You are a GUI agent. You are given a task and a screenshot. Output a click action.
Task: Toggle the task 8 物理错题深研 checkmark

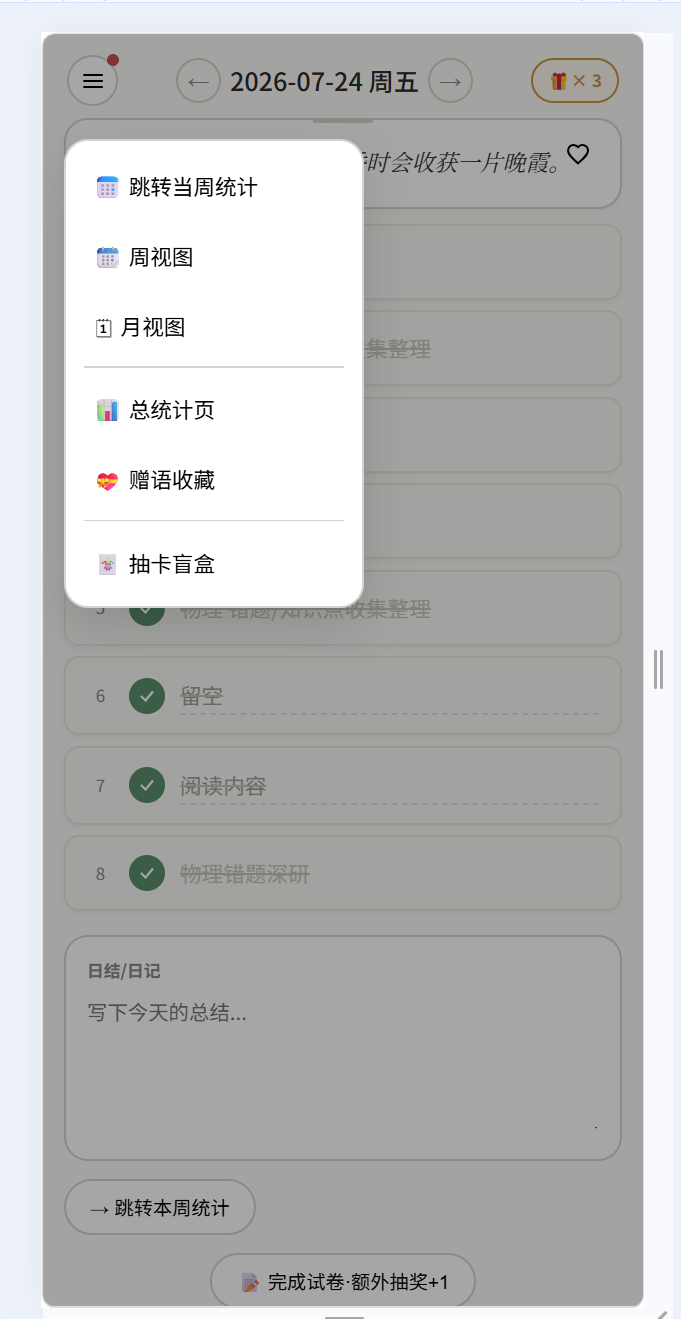point(147,873)
